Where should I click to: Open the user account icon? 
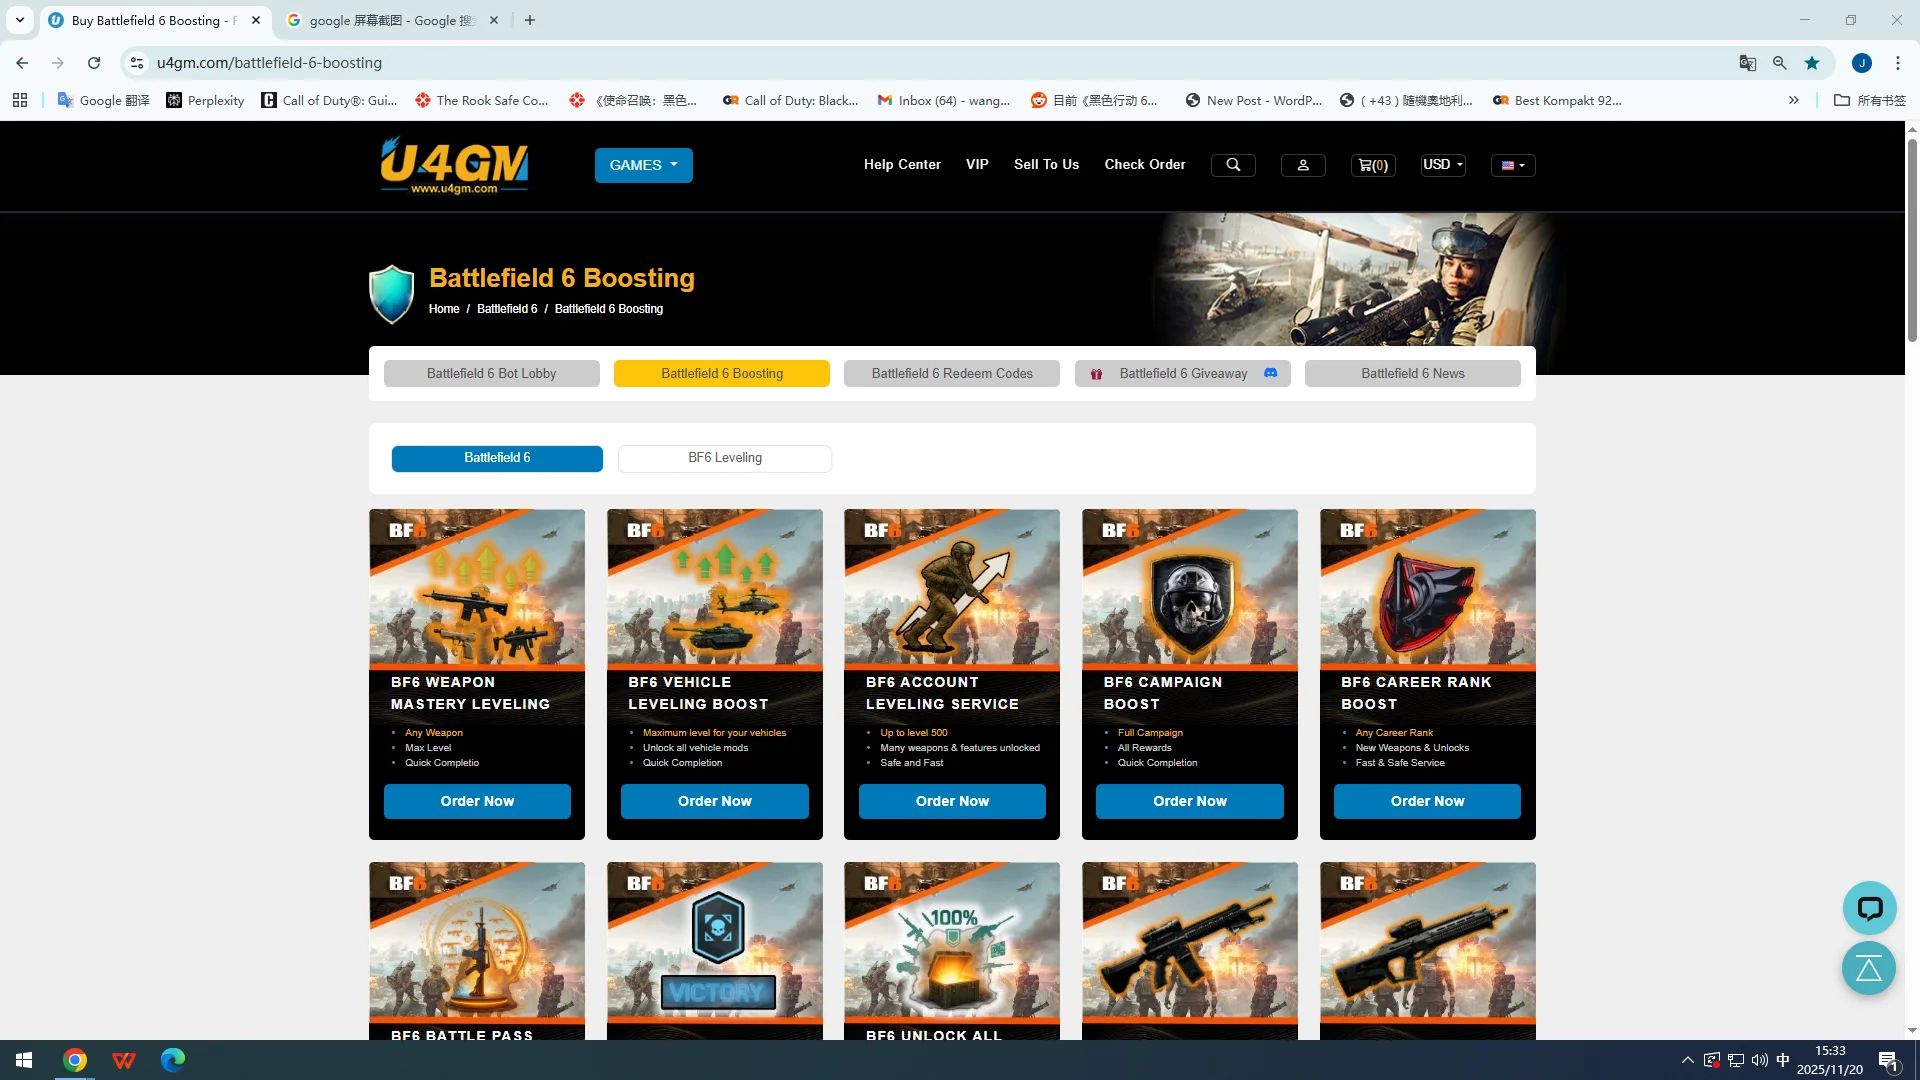point(1302,165)
